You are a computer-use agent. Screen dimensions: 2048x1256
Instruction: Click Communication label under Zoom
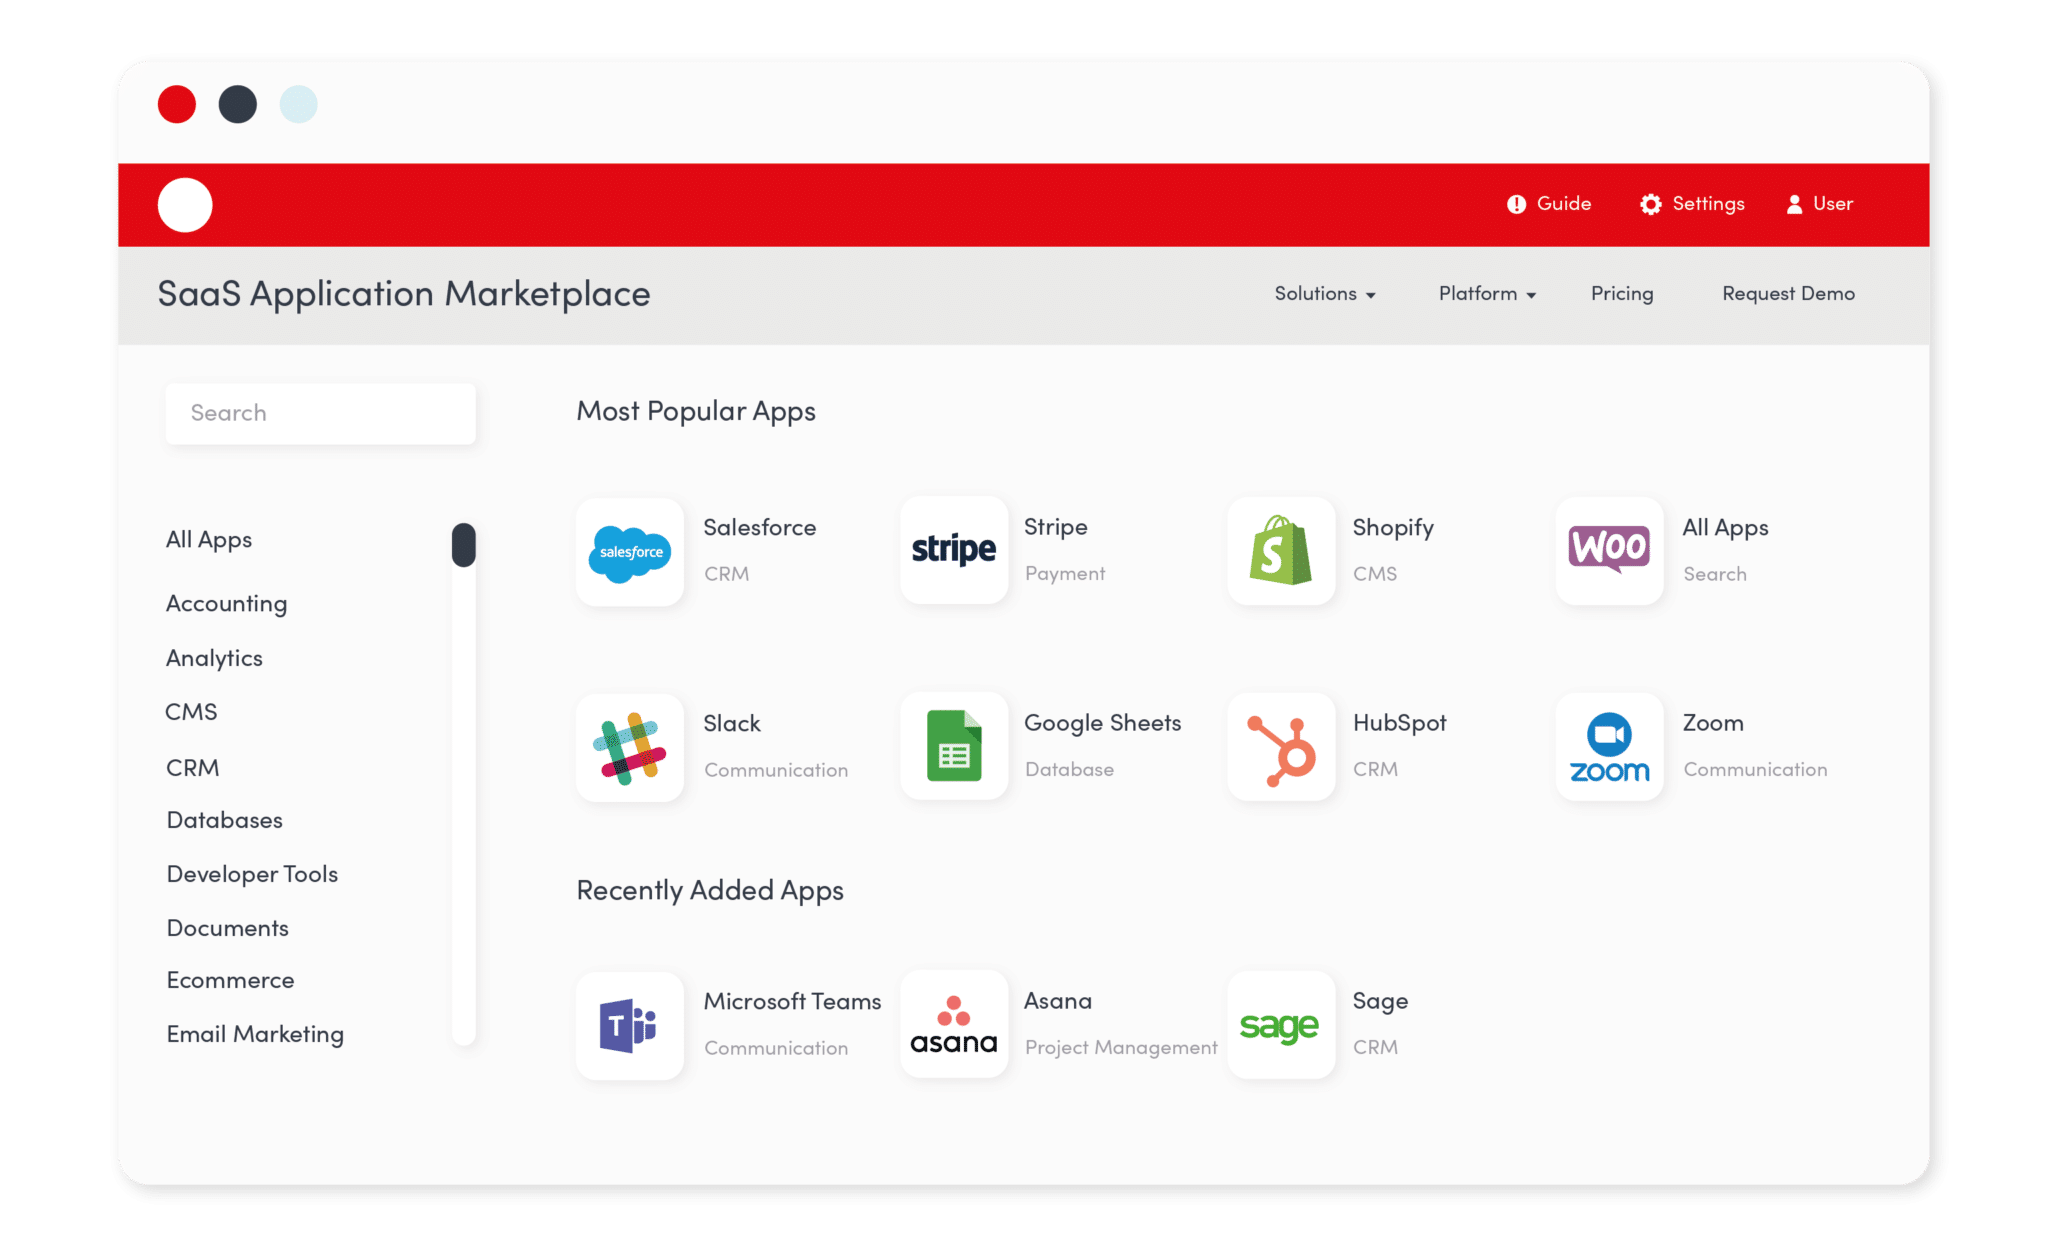pos(1755,770)
